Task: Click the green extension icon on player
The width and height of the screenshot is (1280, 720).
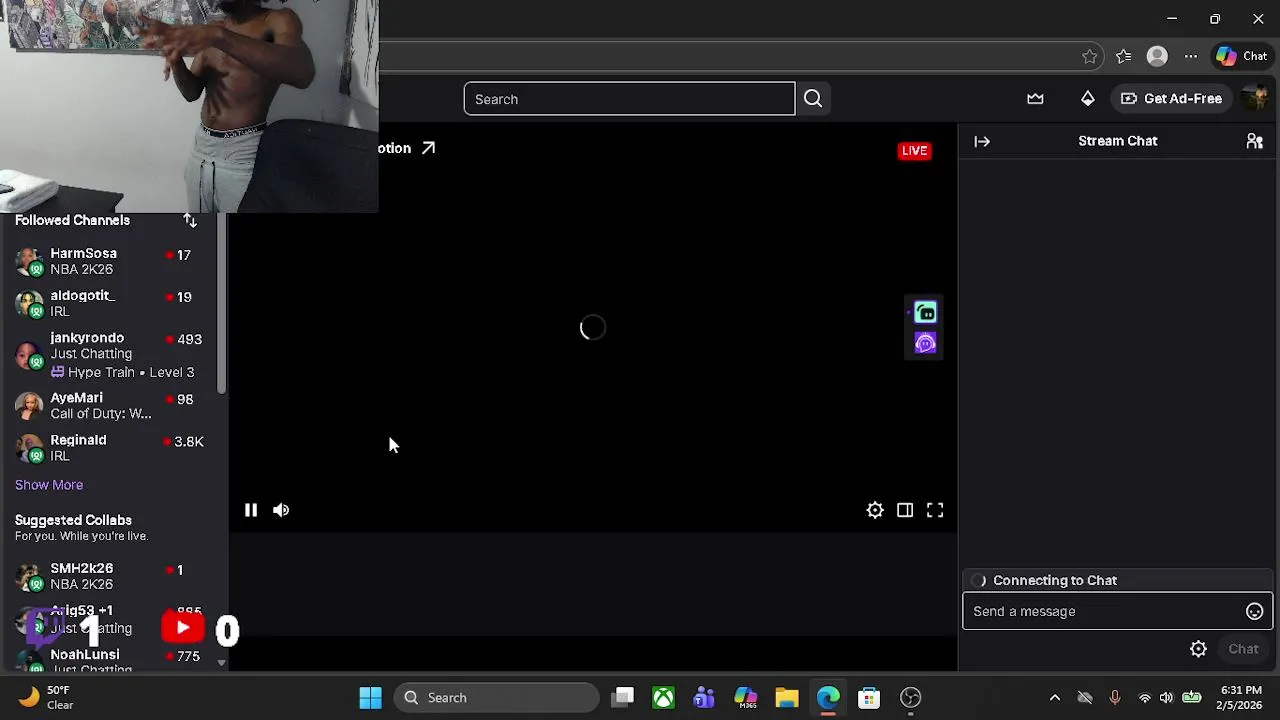Action: point(925,313)
